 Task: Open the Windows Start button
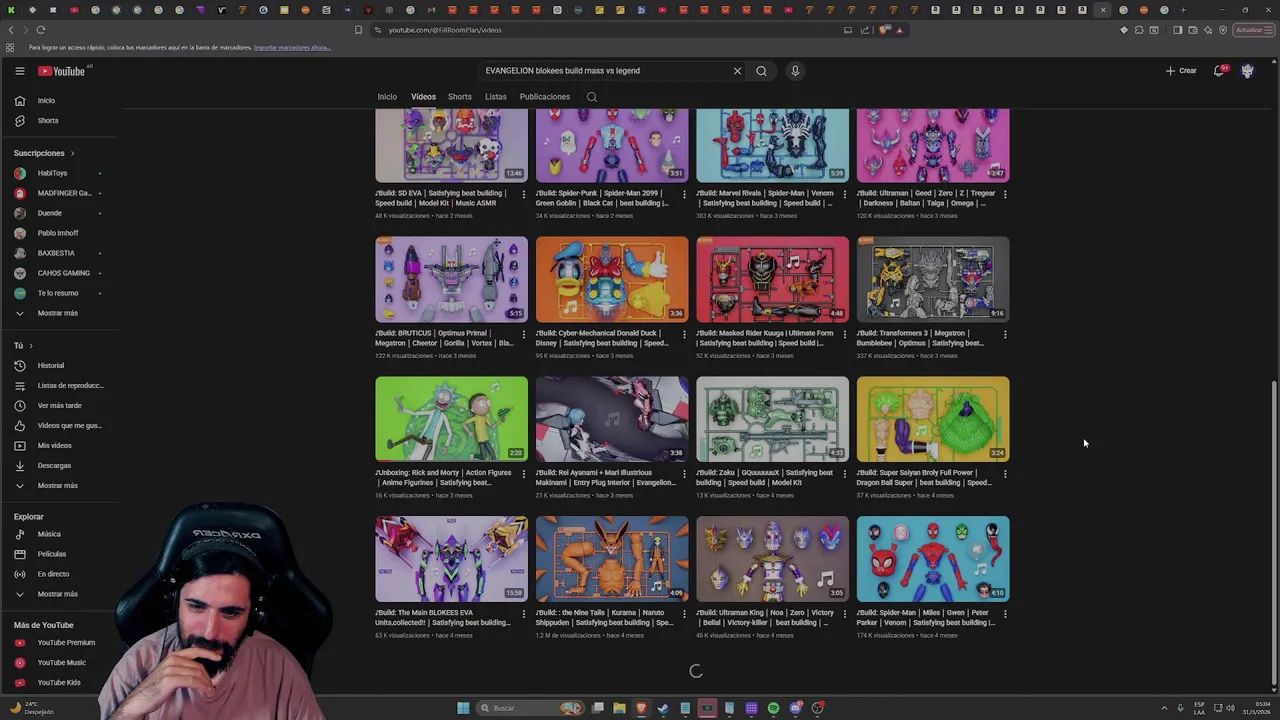tap(463, 708)
